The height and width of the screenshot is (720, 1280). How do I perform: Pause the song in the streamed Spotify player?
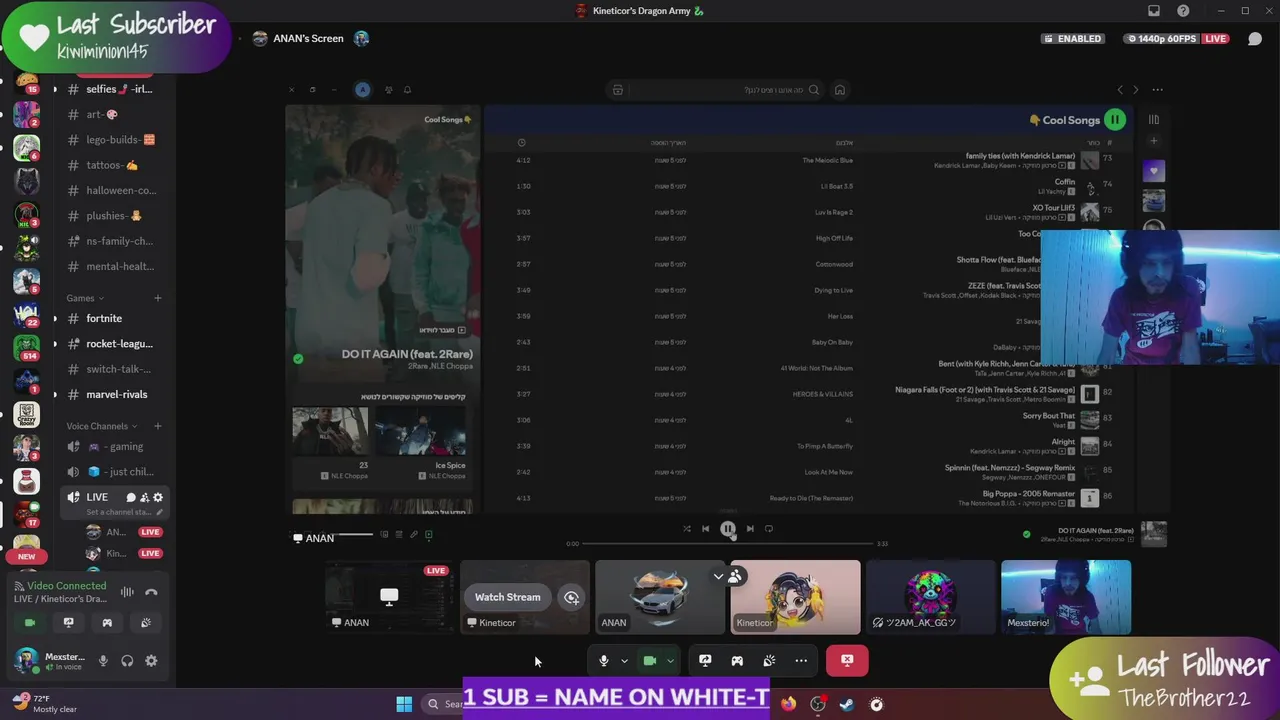(x=728, y=529)
